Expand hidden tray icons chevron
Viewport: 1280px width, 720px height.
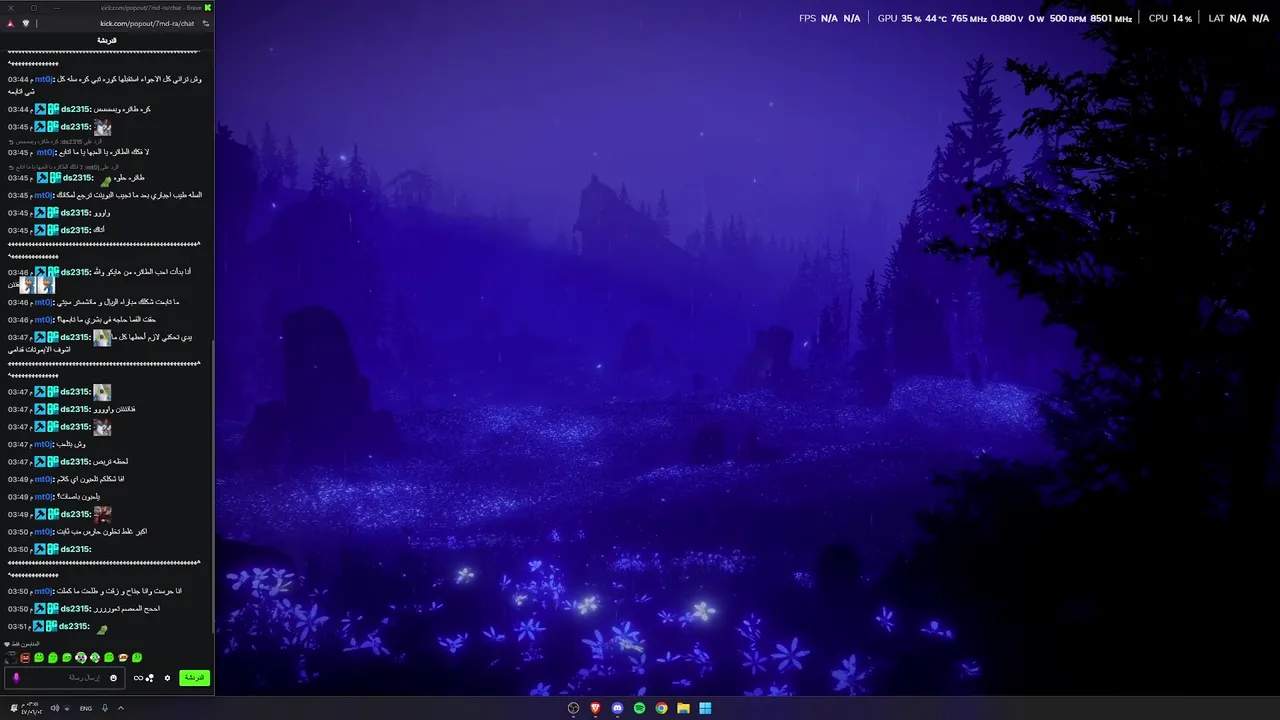[121, 708]
